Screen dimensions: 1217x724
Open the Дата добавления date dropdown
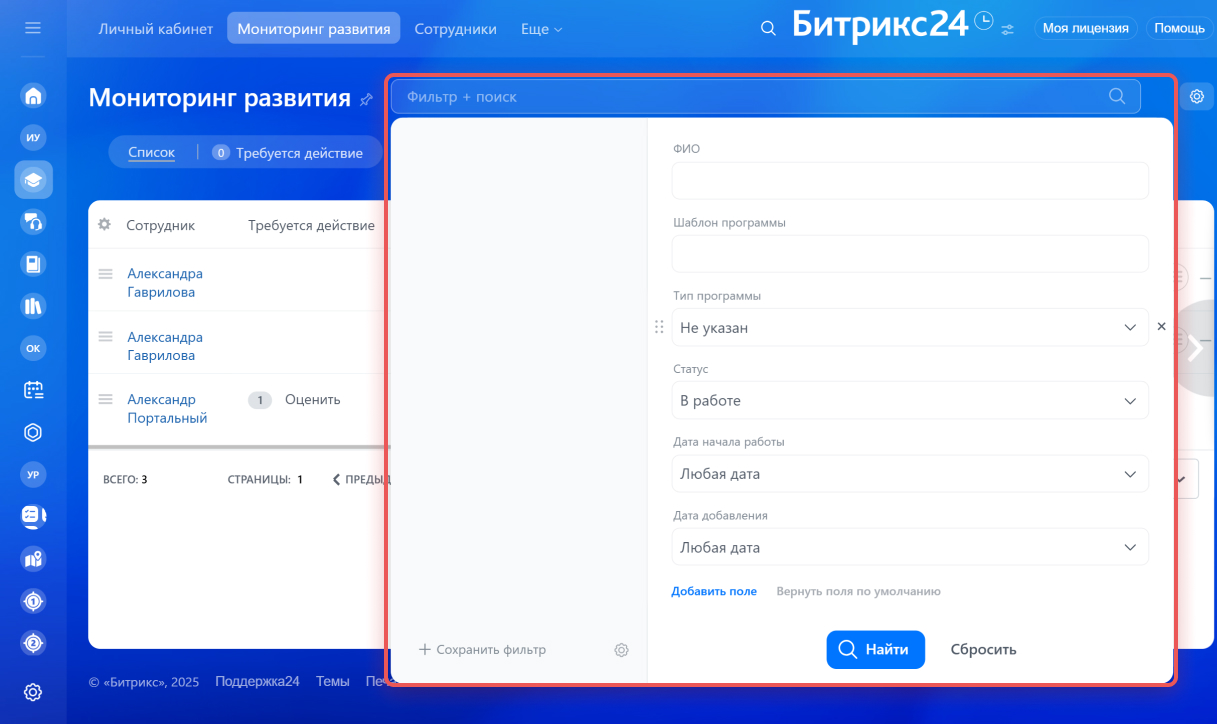pyautogui.click(x=910, y=547)
